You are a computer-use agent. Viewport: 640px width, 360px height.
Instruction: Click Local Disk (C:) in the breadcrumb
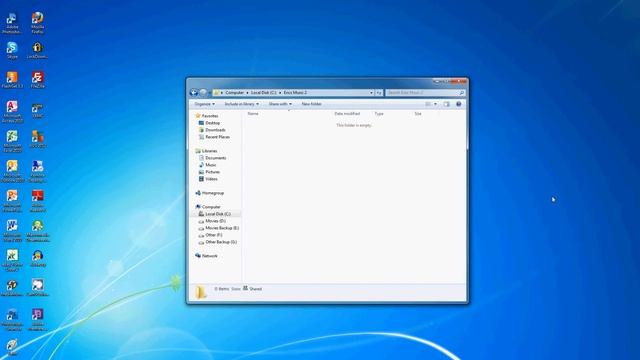(x=263, y=93)
